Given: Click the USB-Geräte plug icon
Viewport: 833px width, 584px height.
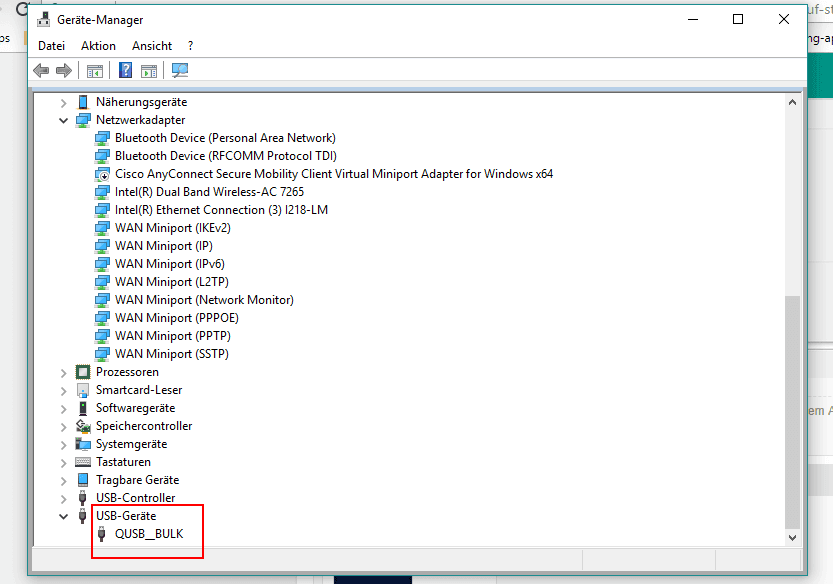Looking at the screenshot, I should click(x=82, y=516).
